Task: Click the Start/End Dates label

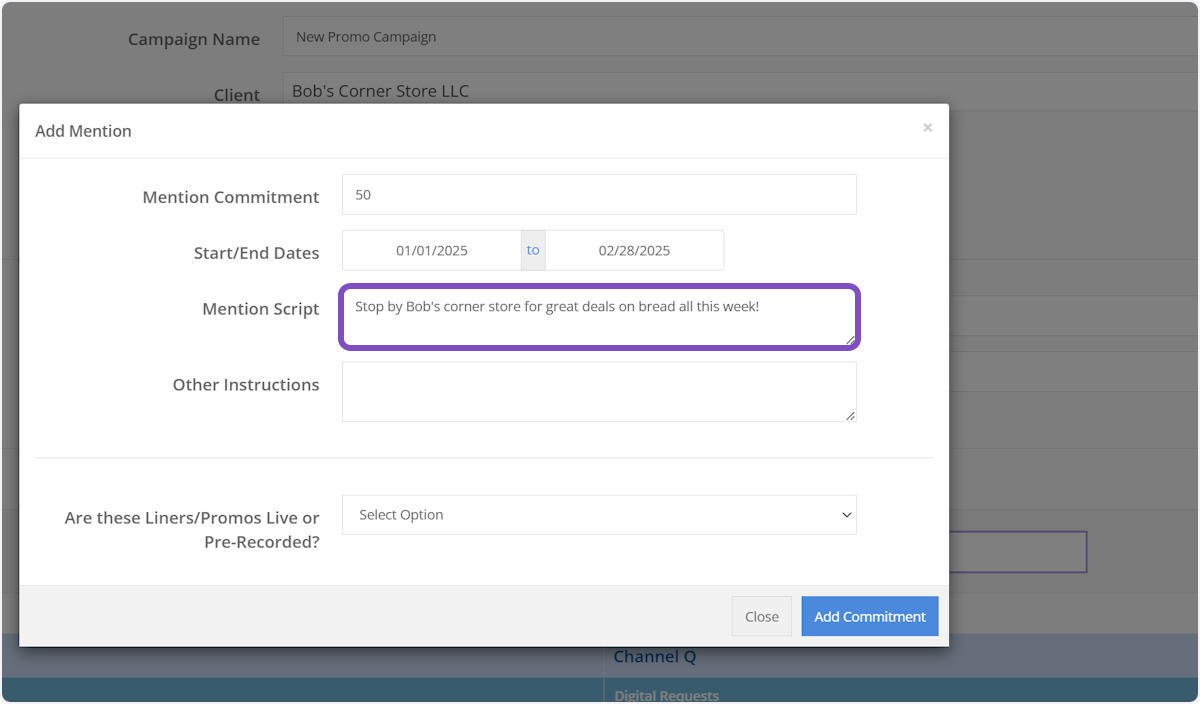Action: 256,253
